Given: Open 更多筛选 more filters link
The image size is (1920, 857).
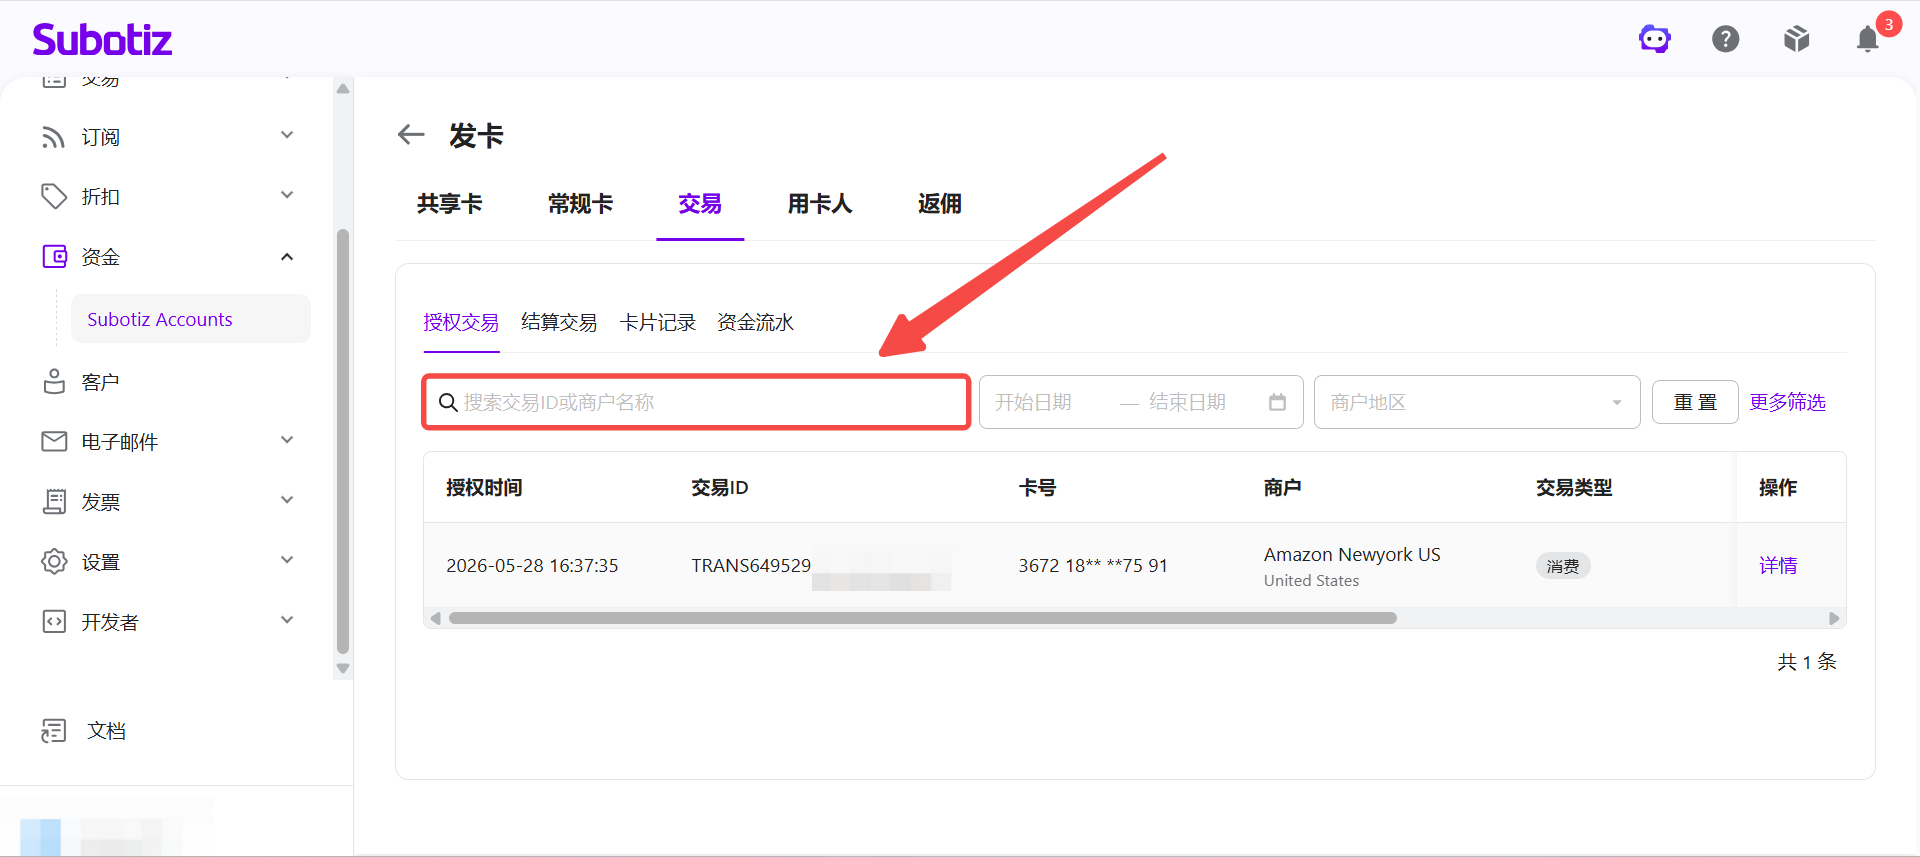Looking at the screenshot, I should [x=1787, y=402].
